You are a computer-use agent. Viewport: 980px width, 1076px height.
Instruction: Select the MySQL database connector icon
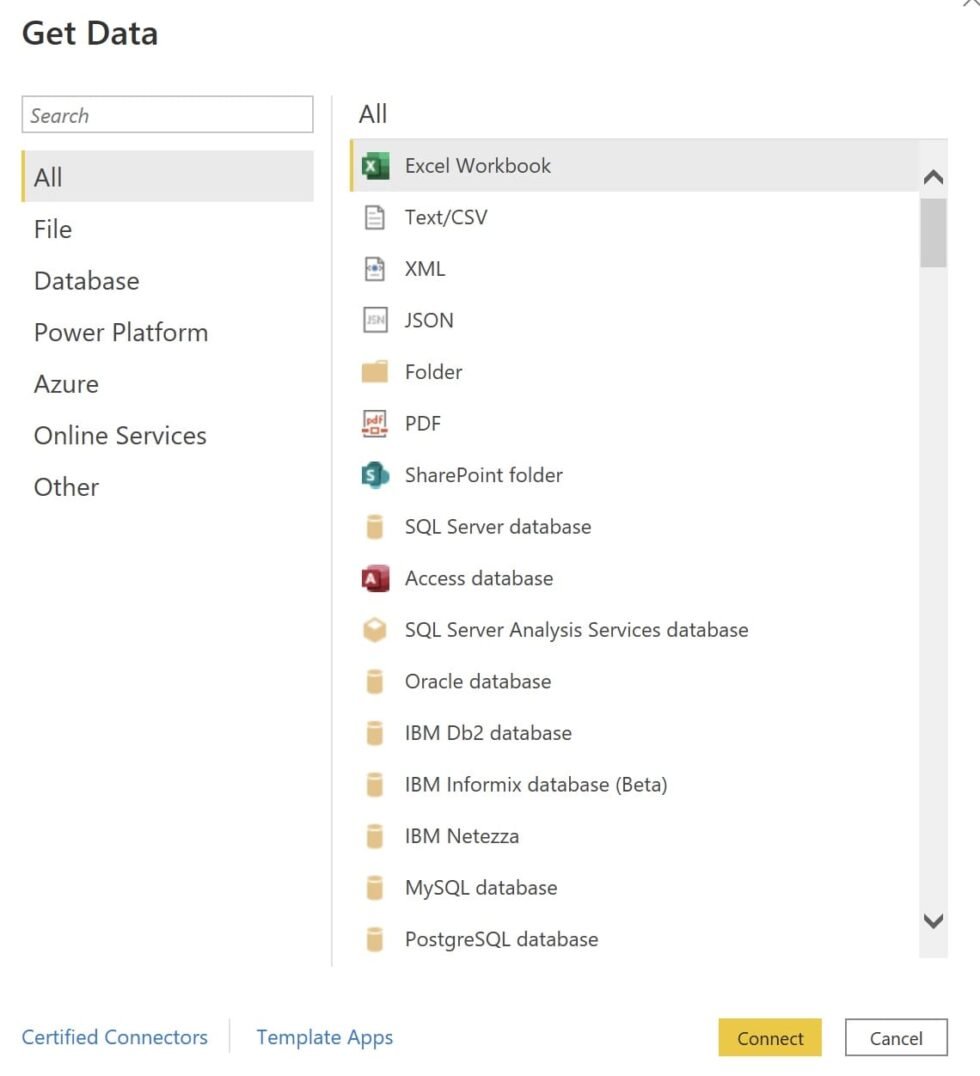coord(374,887)
